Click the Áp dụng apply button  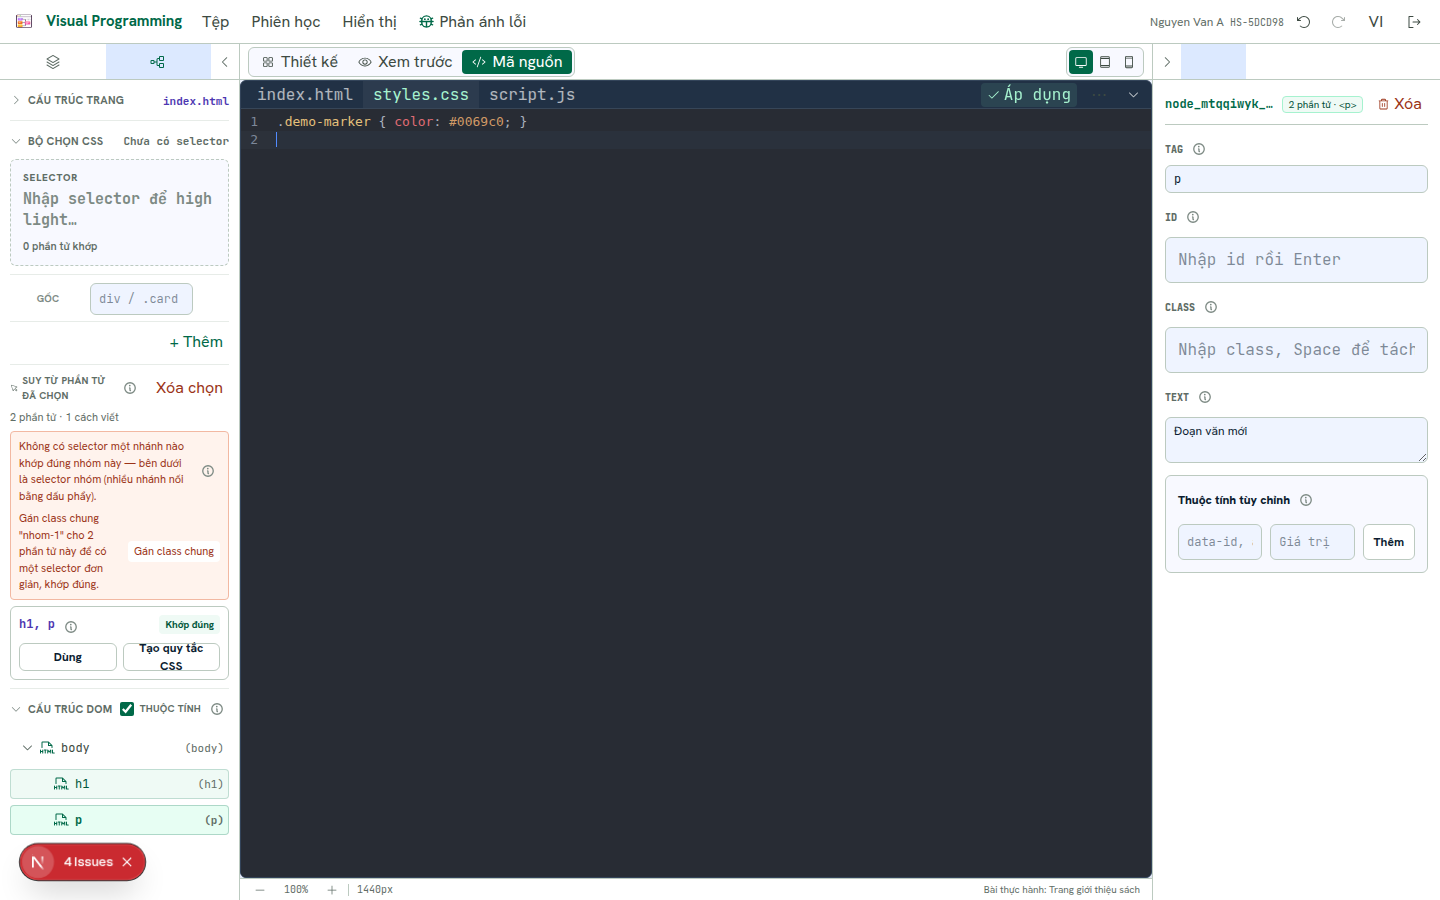tap(1029, 95)
